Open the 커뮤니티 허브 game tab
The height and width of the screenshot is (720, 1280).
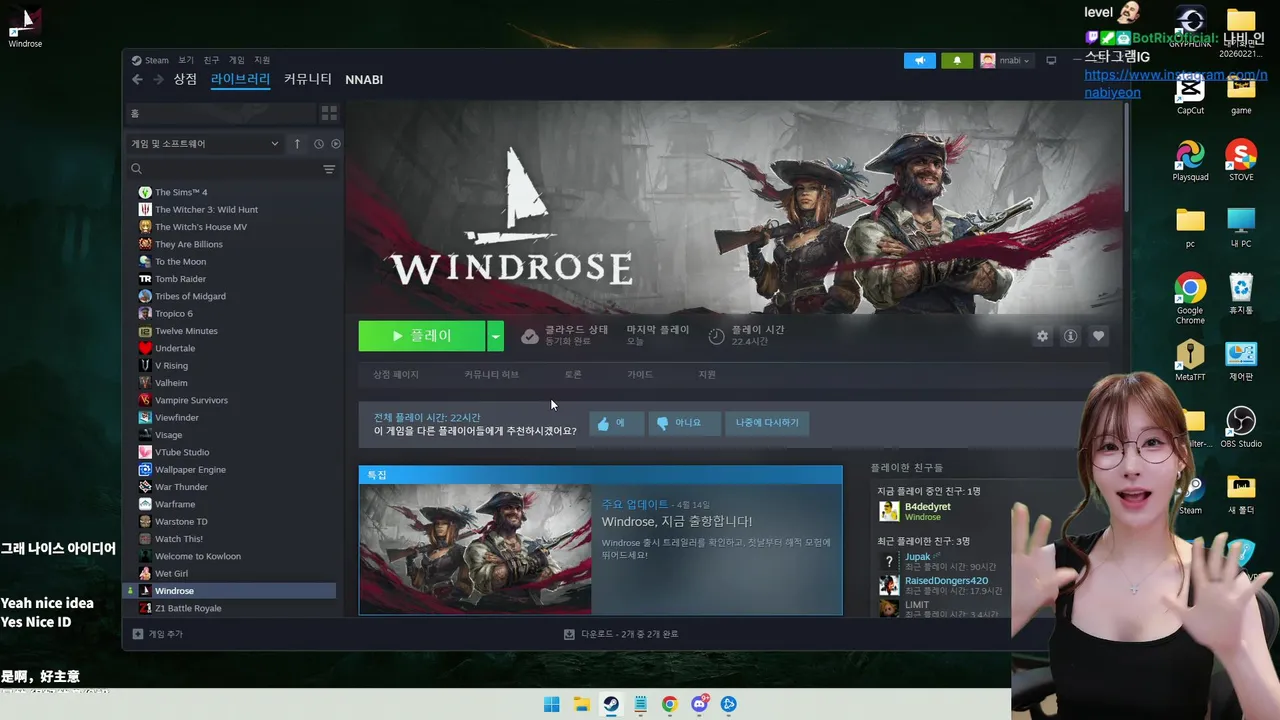491,374
